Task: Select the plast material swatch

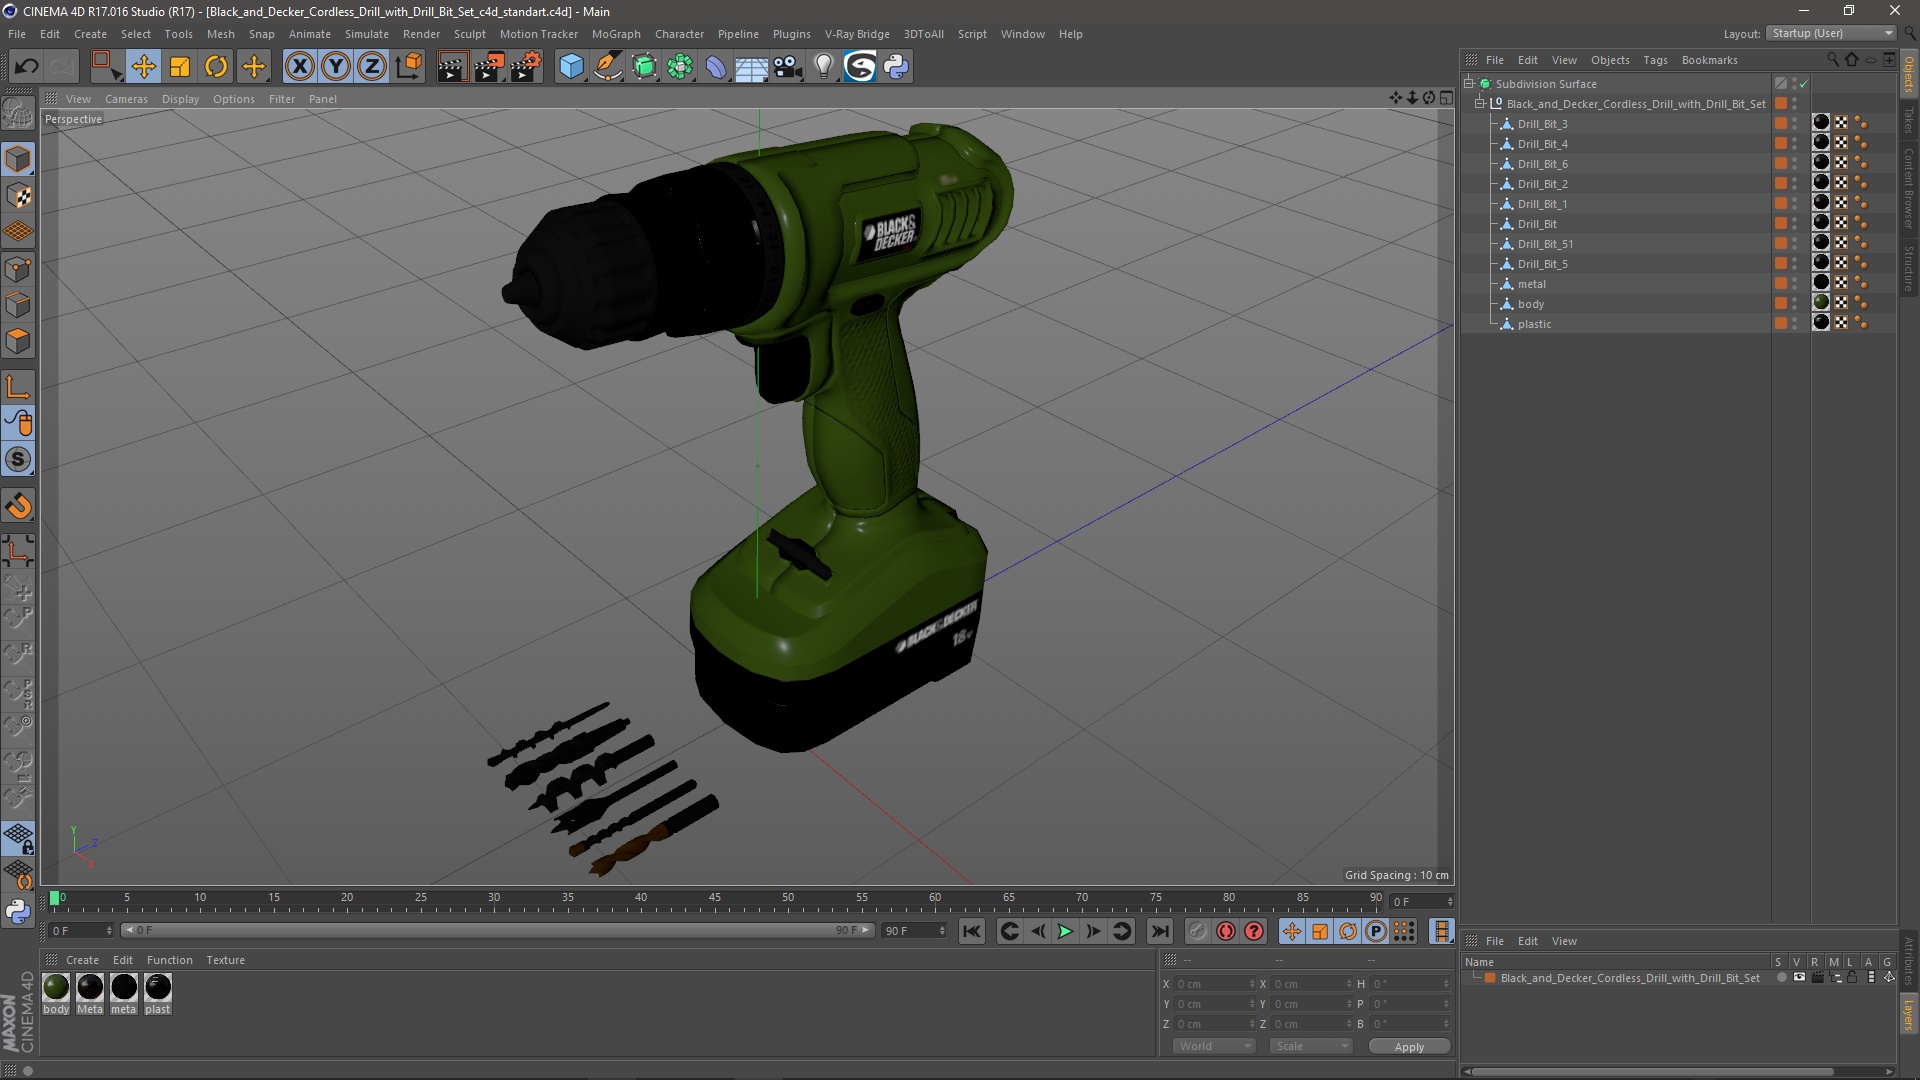Action: [158, 987]
